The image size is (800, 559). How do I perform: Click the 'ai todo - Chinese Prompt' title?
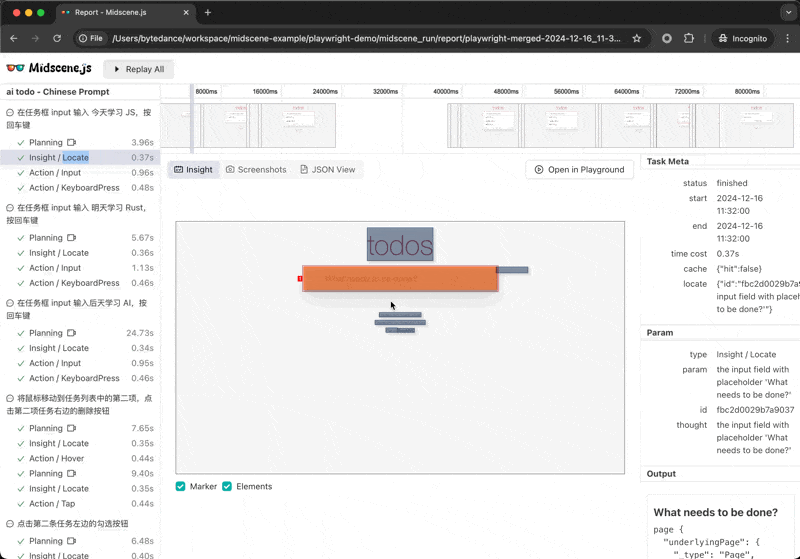pyautogui.click(x=58, y=92)
